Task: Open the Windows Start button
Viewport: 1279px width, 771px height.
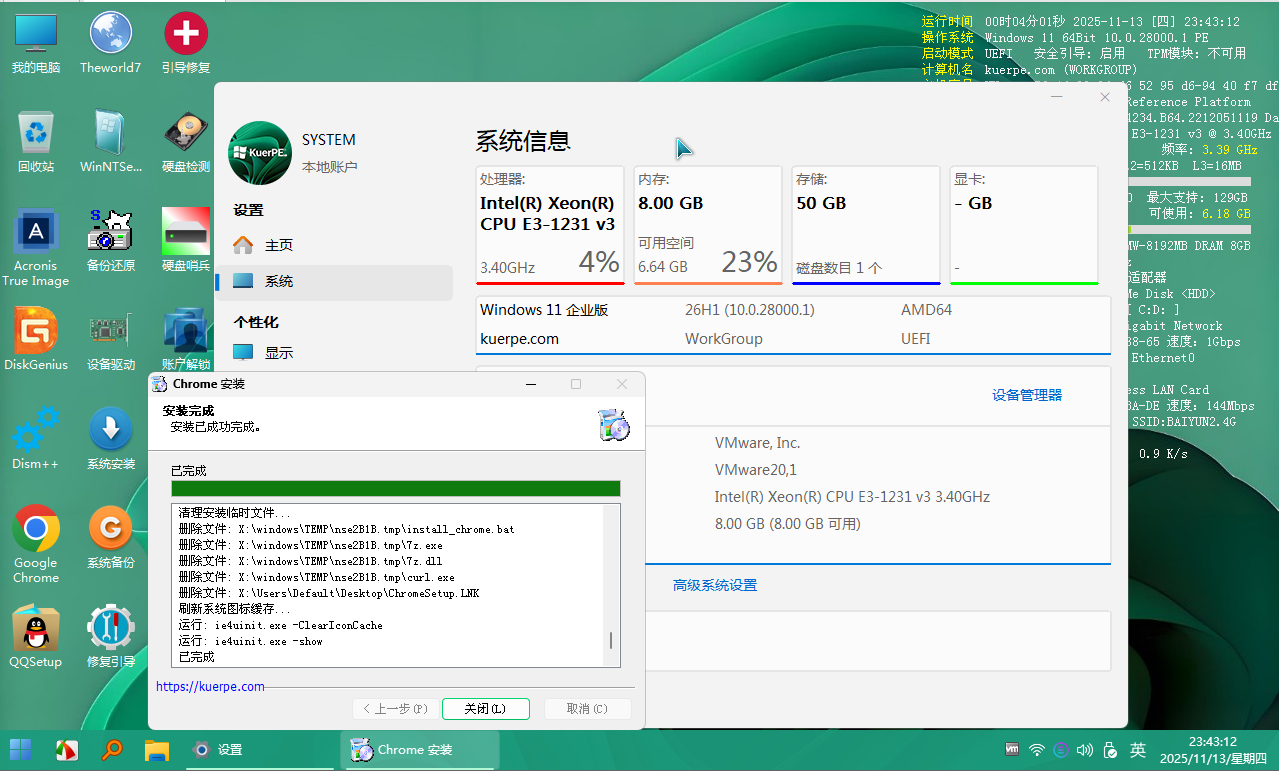Action: click(x=20, y=749)
